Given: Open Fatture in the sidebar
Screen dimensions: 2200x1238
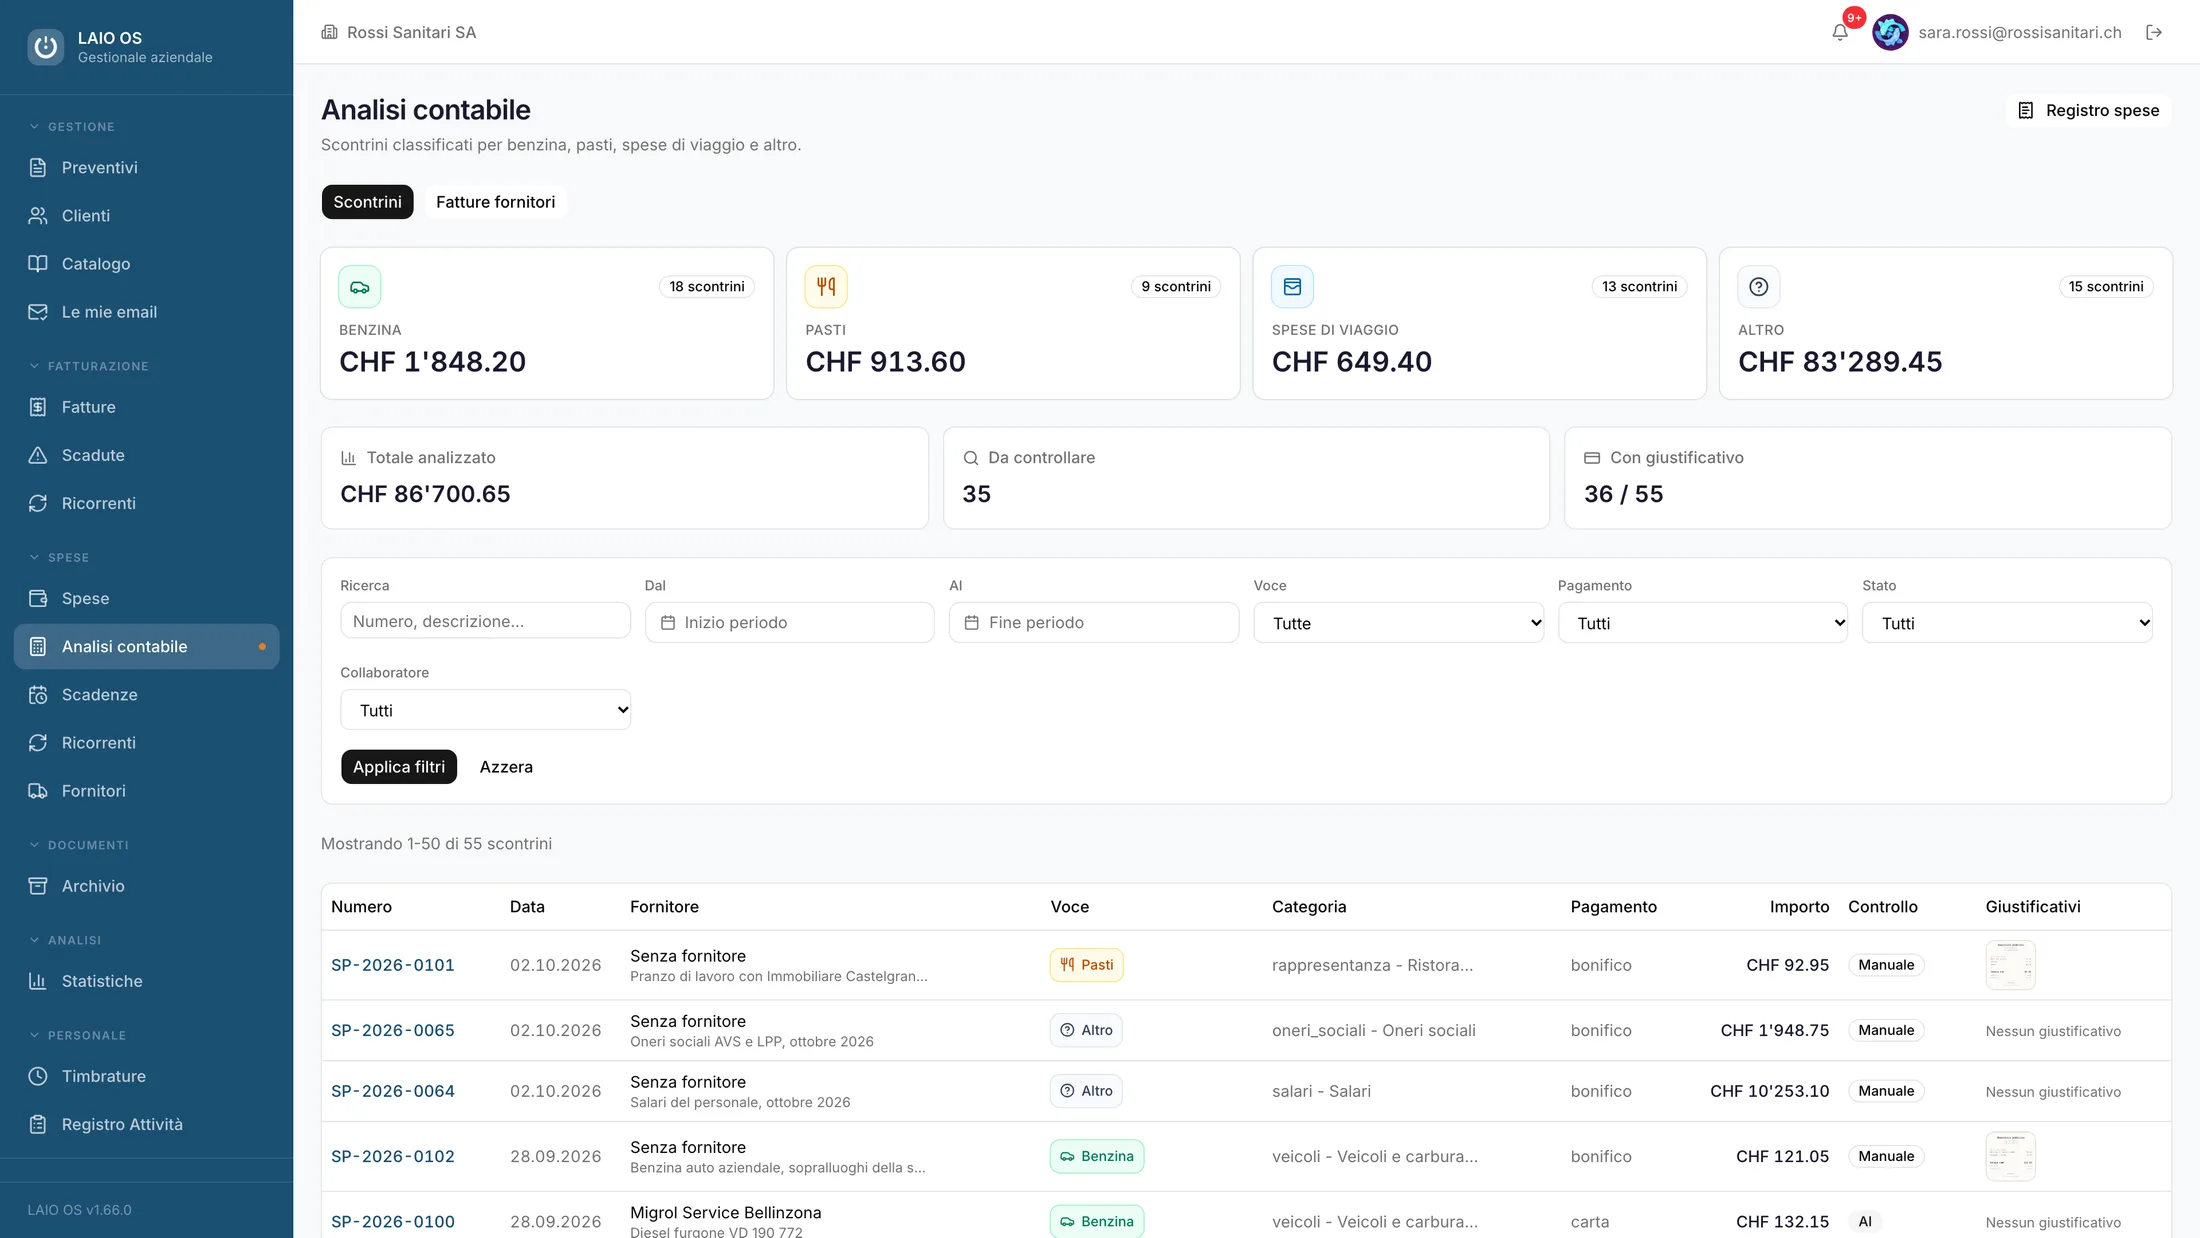Looking at the screenshot, I should point(146,407).
